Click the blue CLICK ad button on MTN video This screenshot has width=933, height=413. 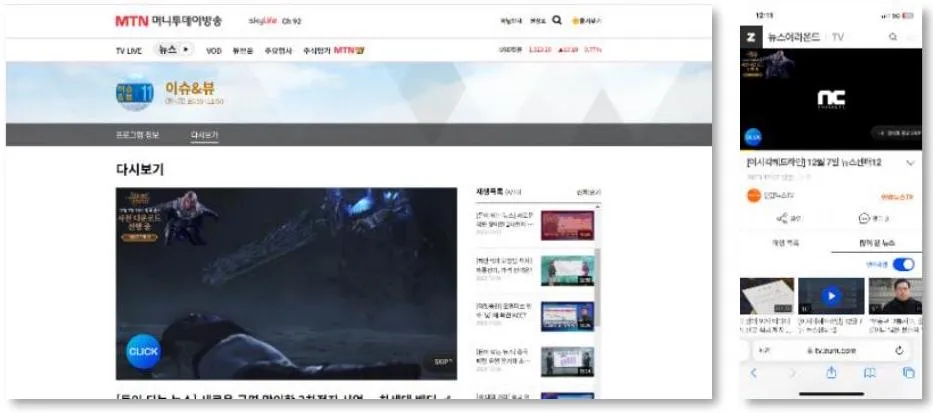[x=143, y=351]
